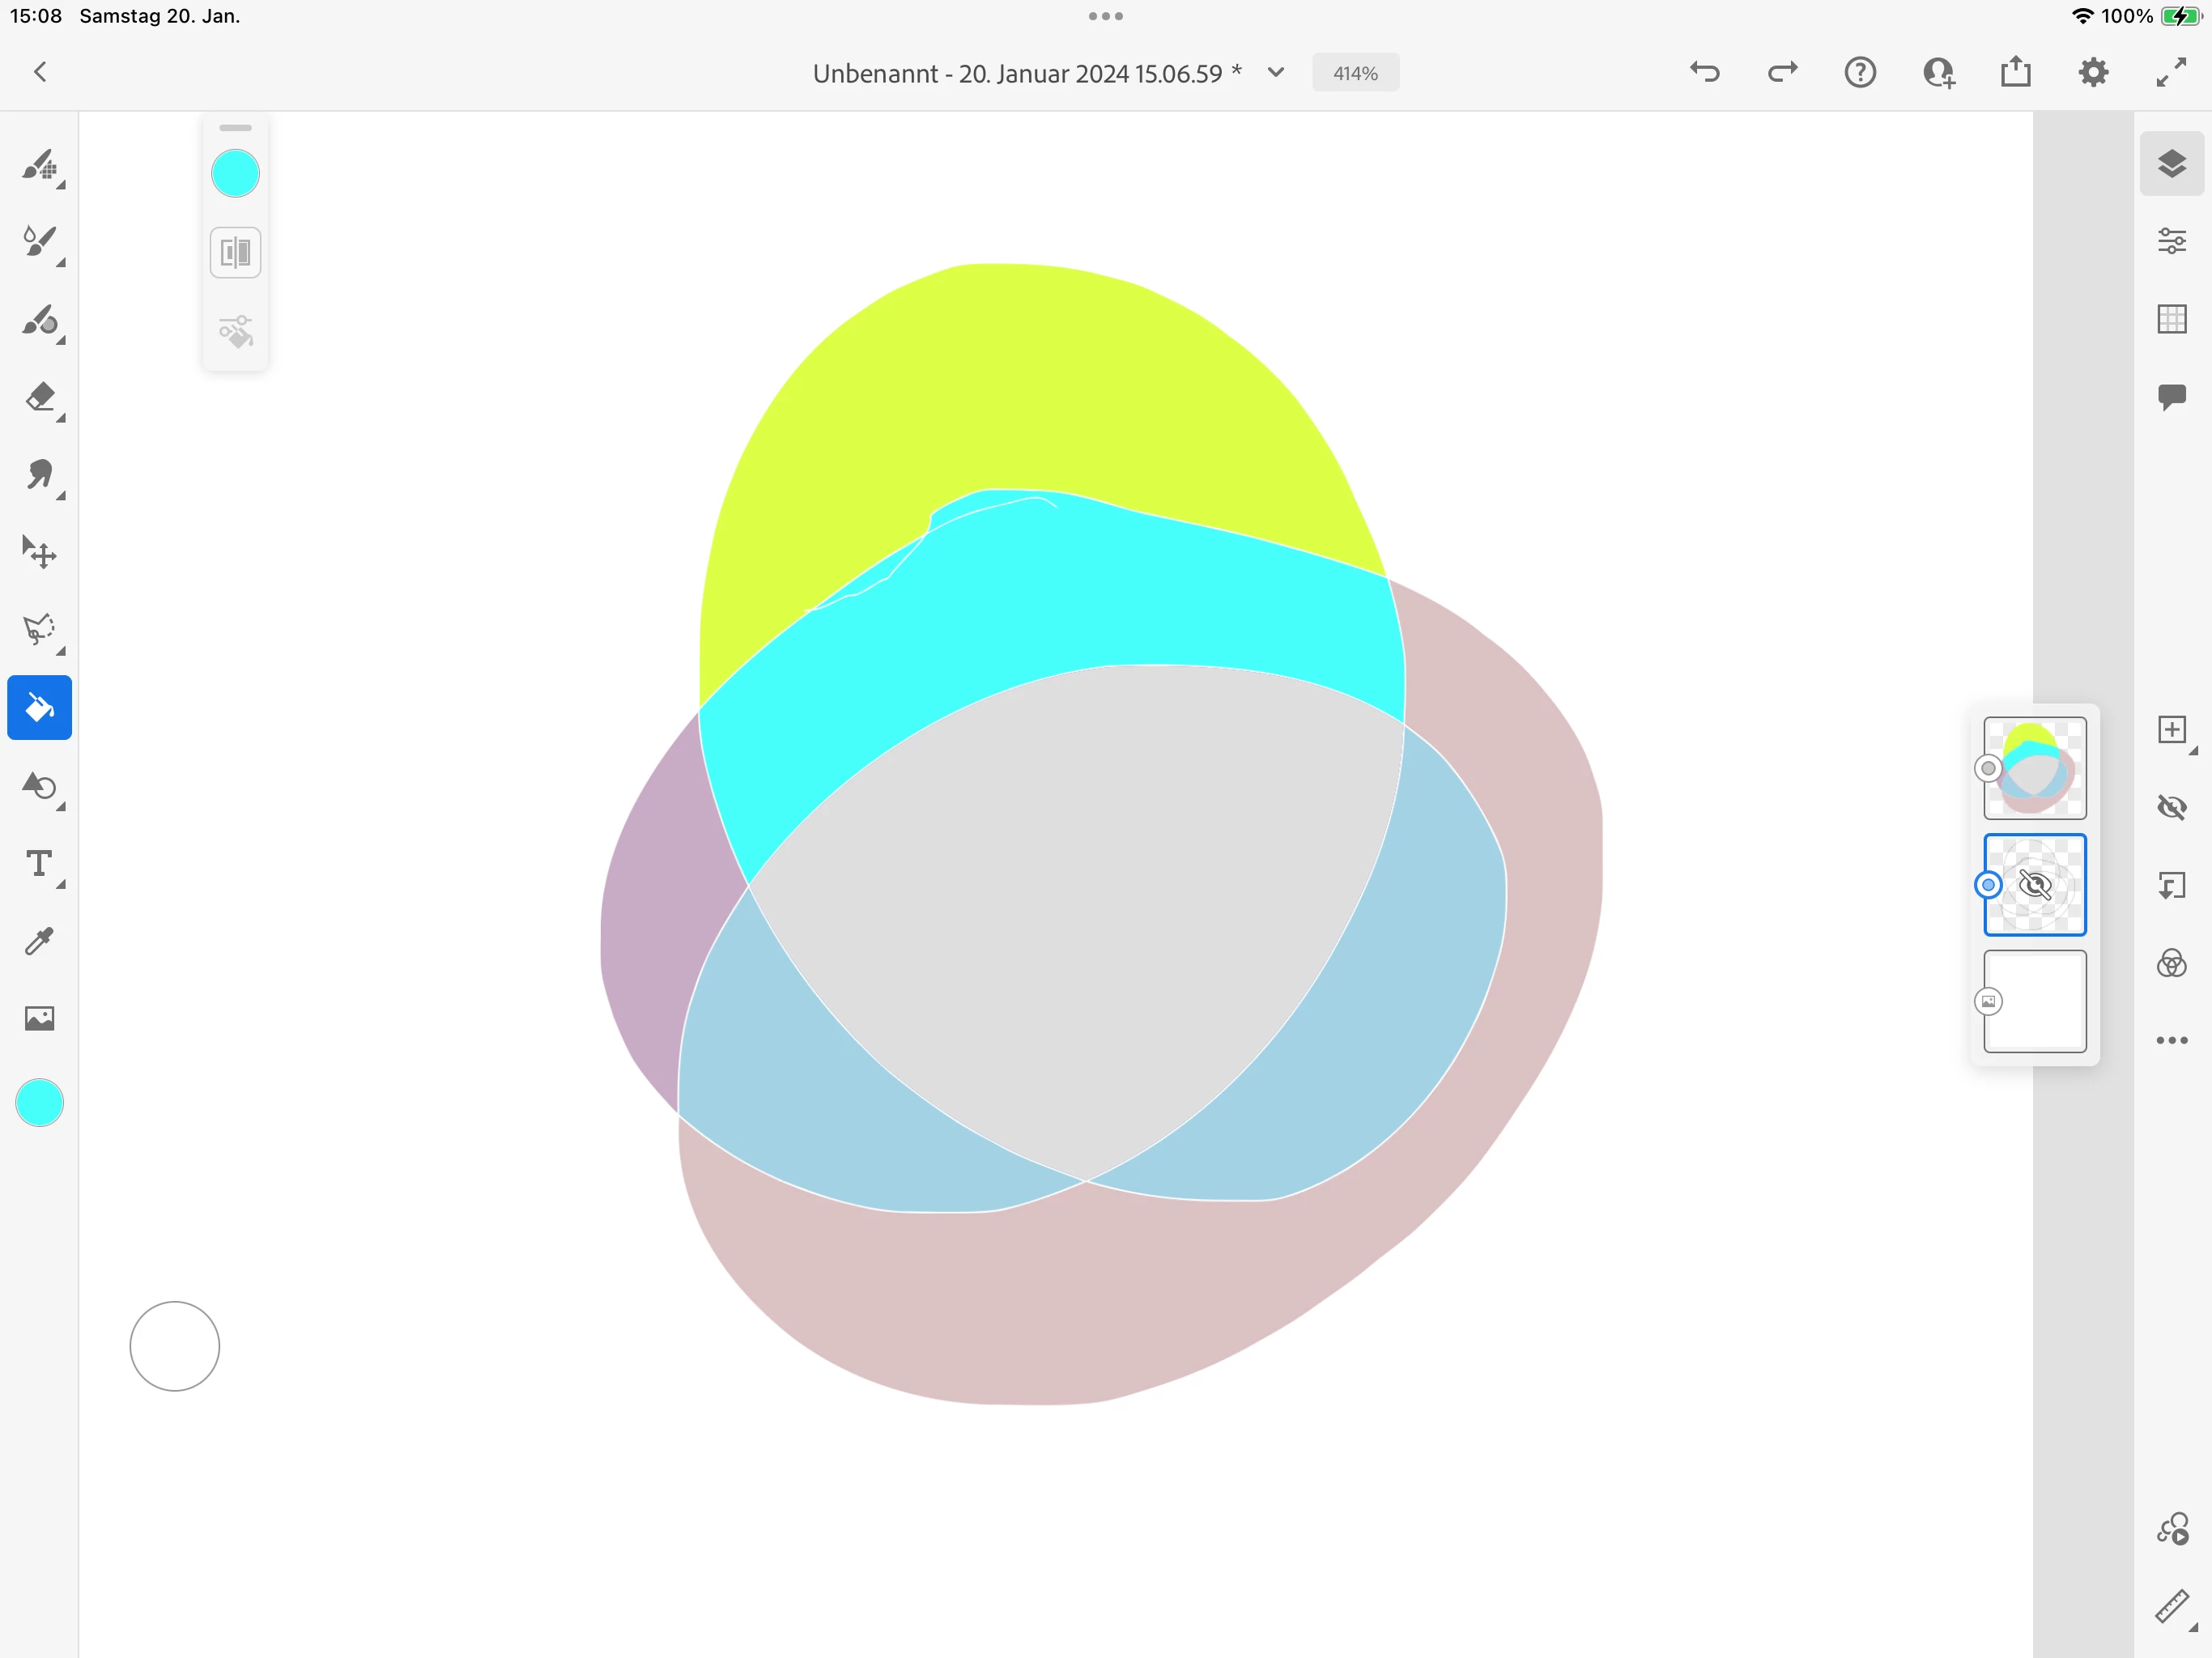Open the 414% zoom level menu

coord(1355,73)
